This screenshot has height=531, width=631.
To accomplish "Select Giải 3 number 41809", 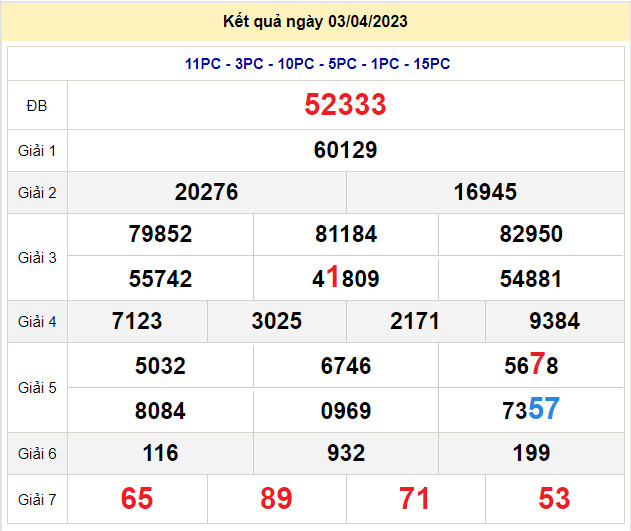I will tap(346, 278).
